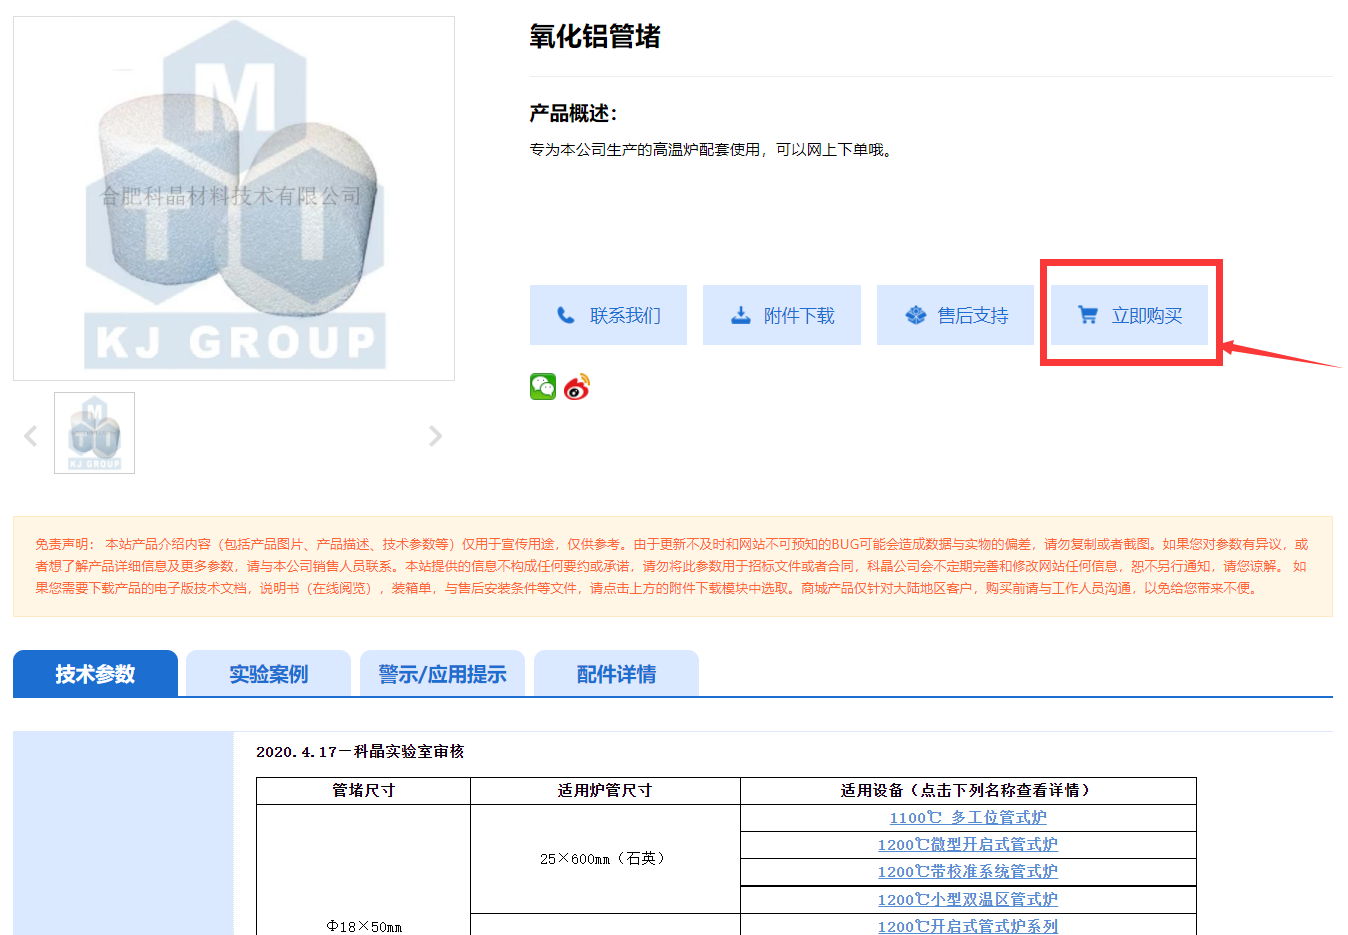The width and height of the screenshot is (1348, 935).
Task: Open the main product image
Action: (x=234, y=198)
